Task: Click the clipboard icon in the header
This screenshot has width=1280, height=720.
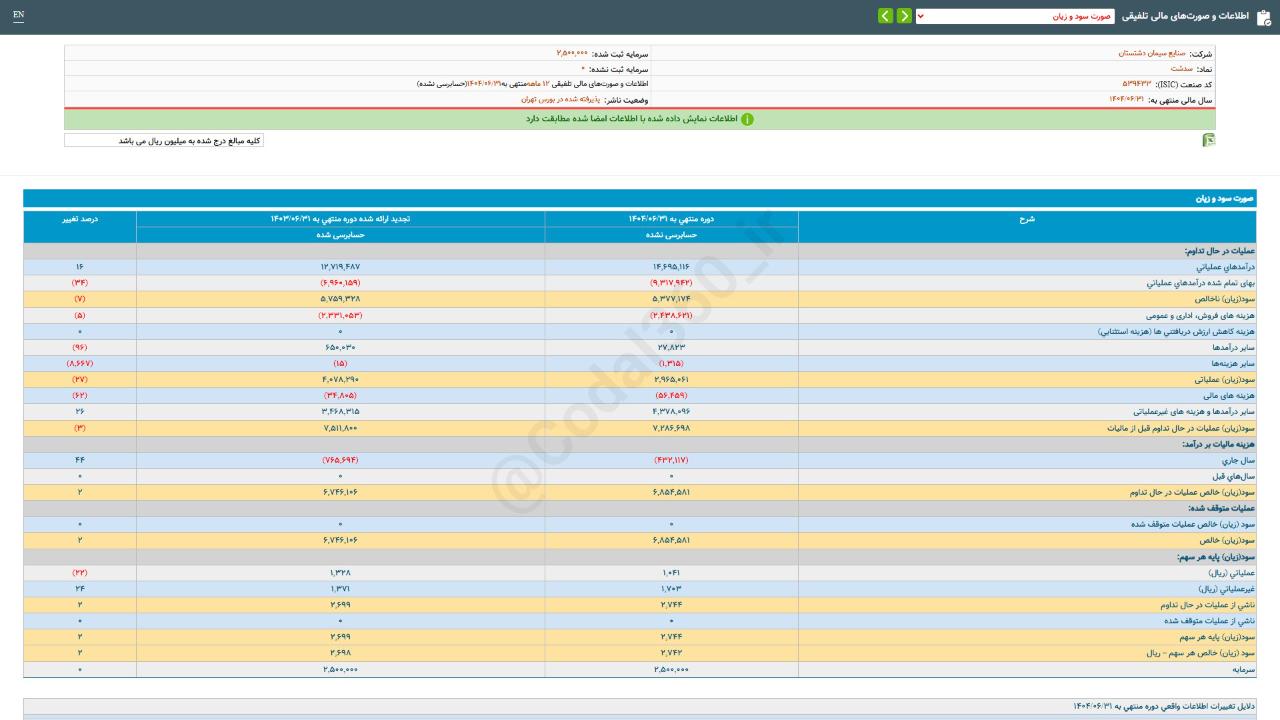Action: coord(1264,17)
